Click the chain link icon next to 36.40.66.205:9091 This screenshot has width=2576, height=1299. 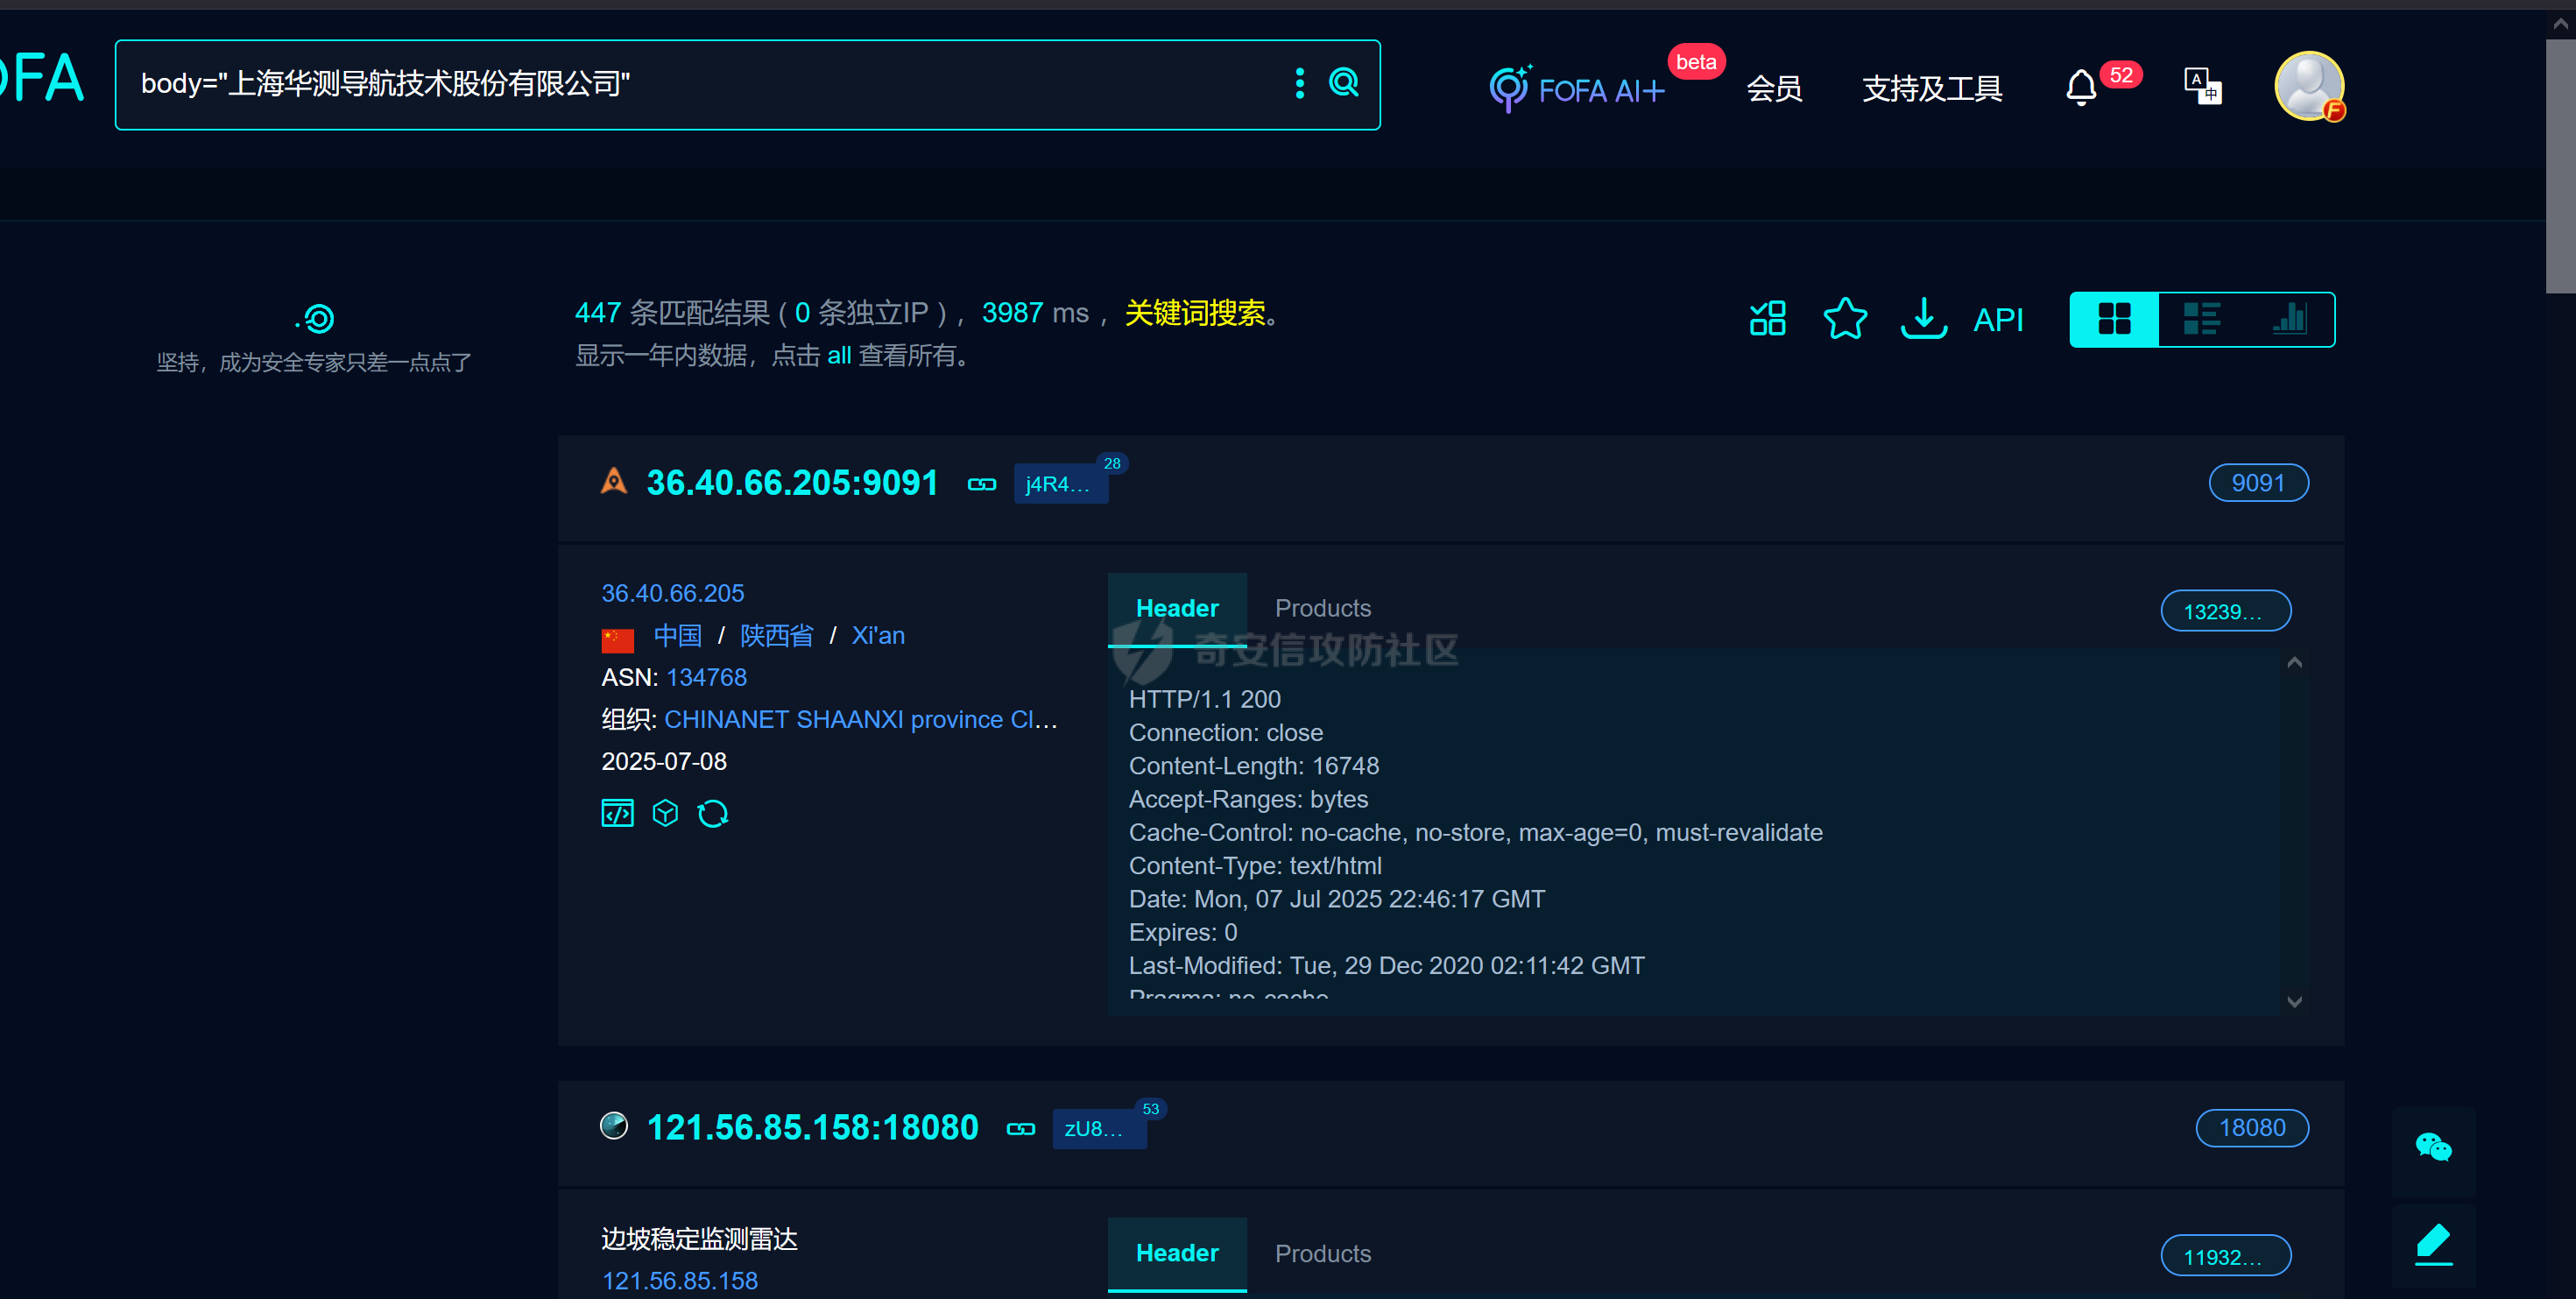coord(981,484)
